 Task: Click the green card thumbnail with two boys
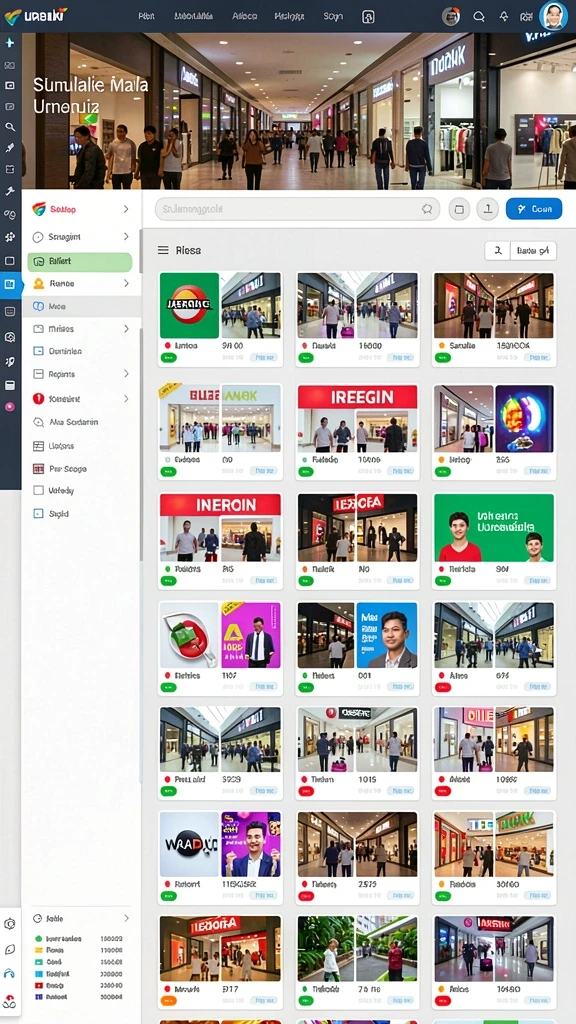[494, 528]
